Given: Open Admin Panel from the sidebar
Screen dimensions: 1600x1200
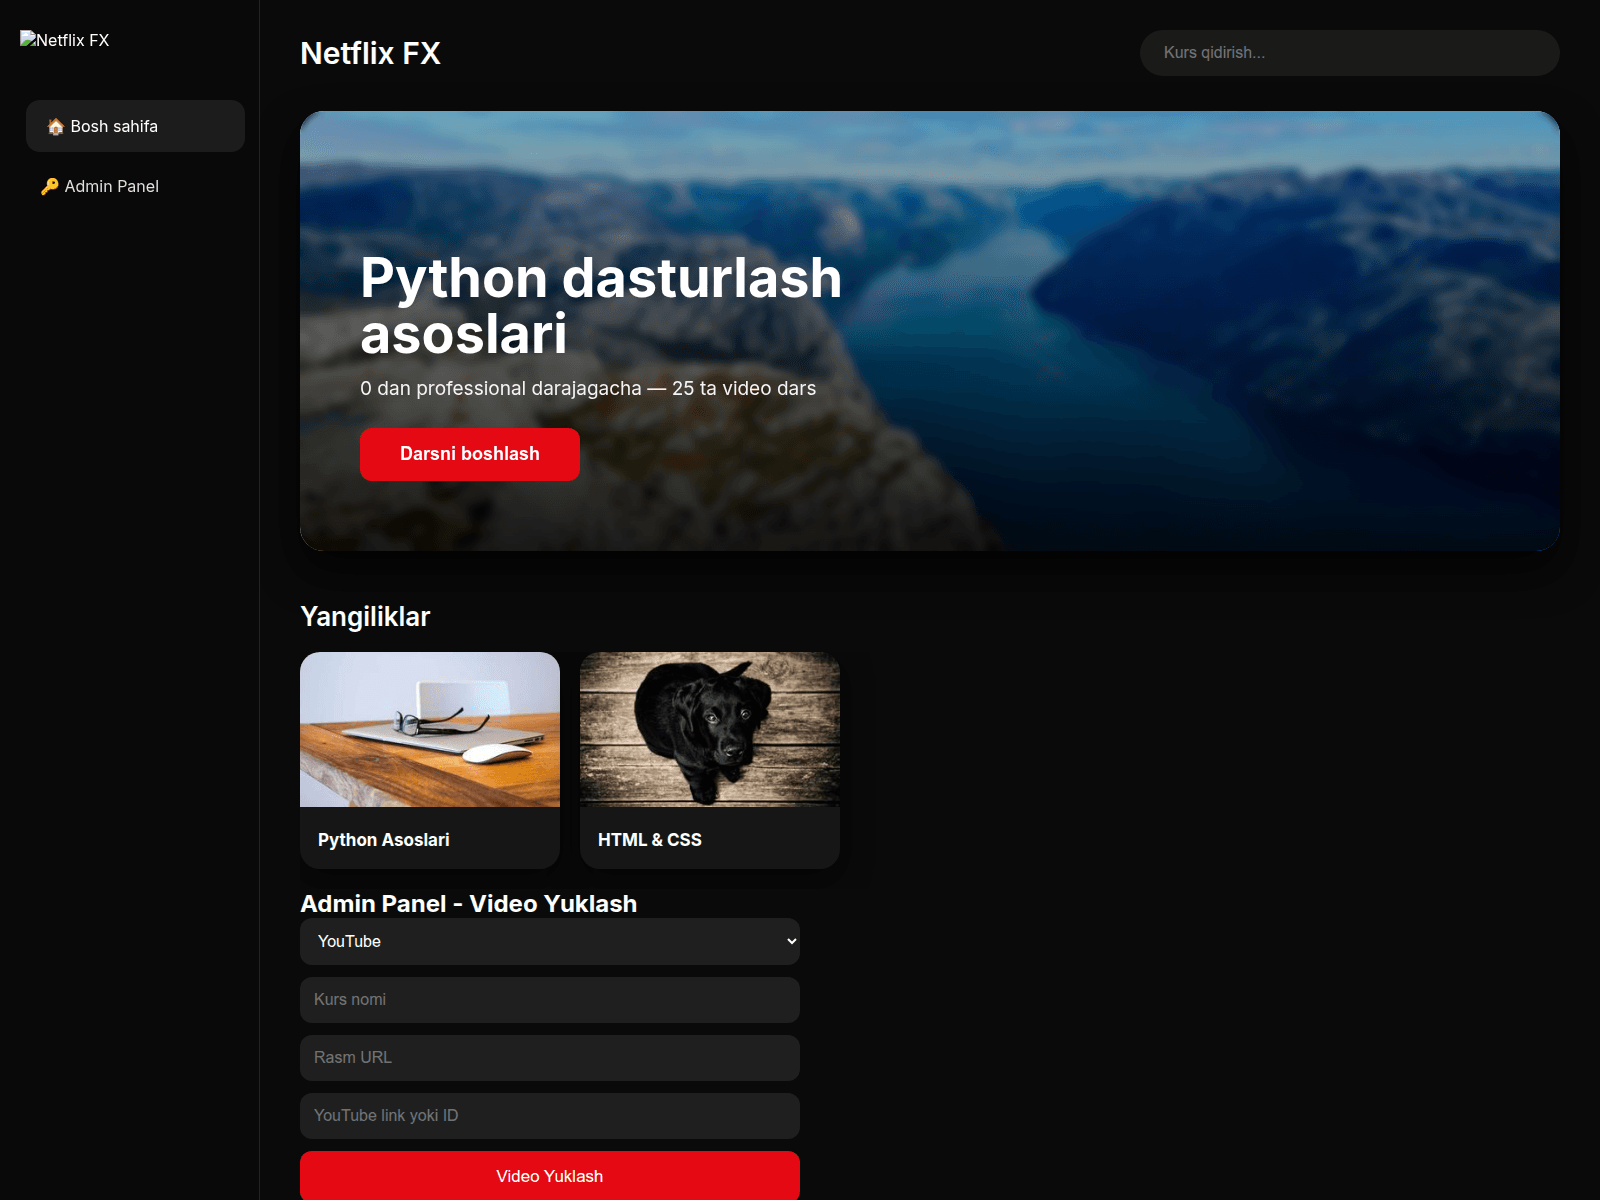Looking at the screenshot, I should click(110, 186).
